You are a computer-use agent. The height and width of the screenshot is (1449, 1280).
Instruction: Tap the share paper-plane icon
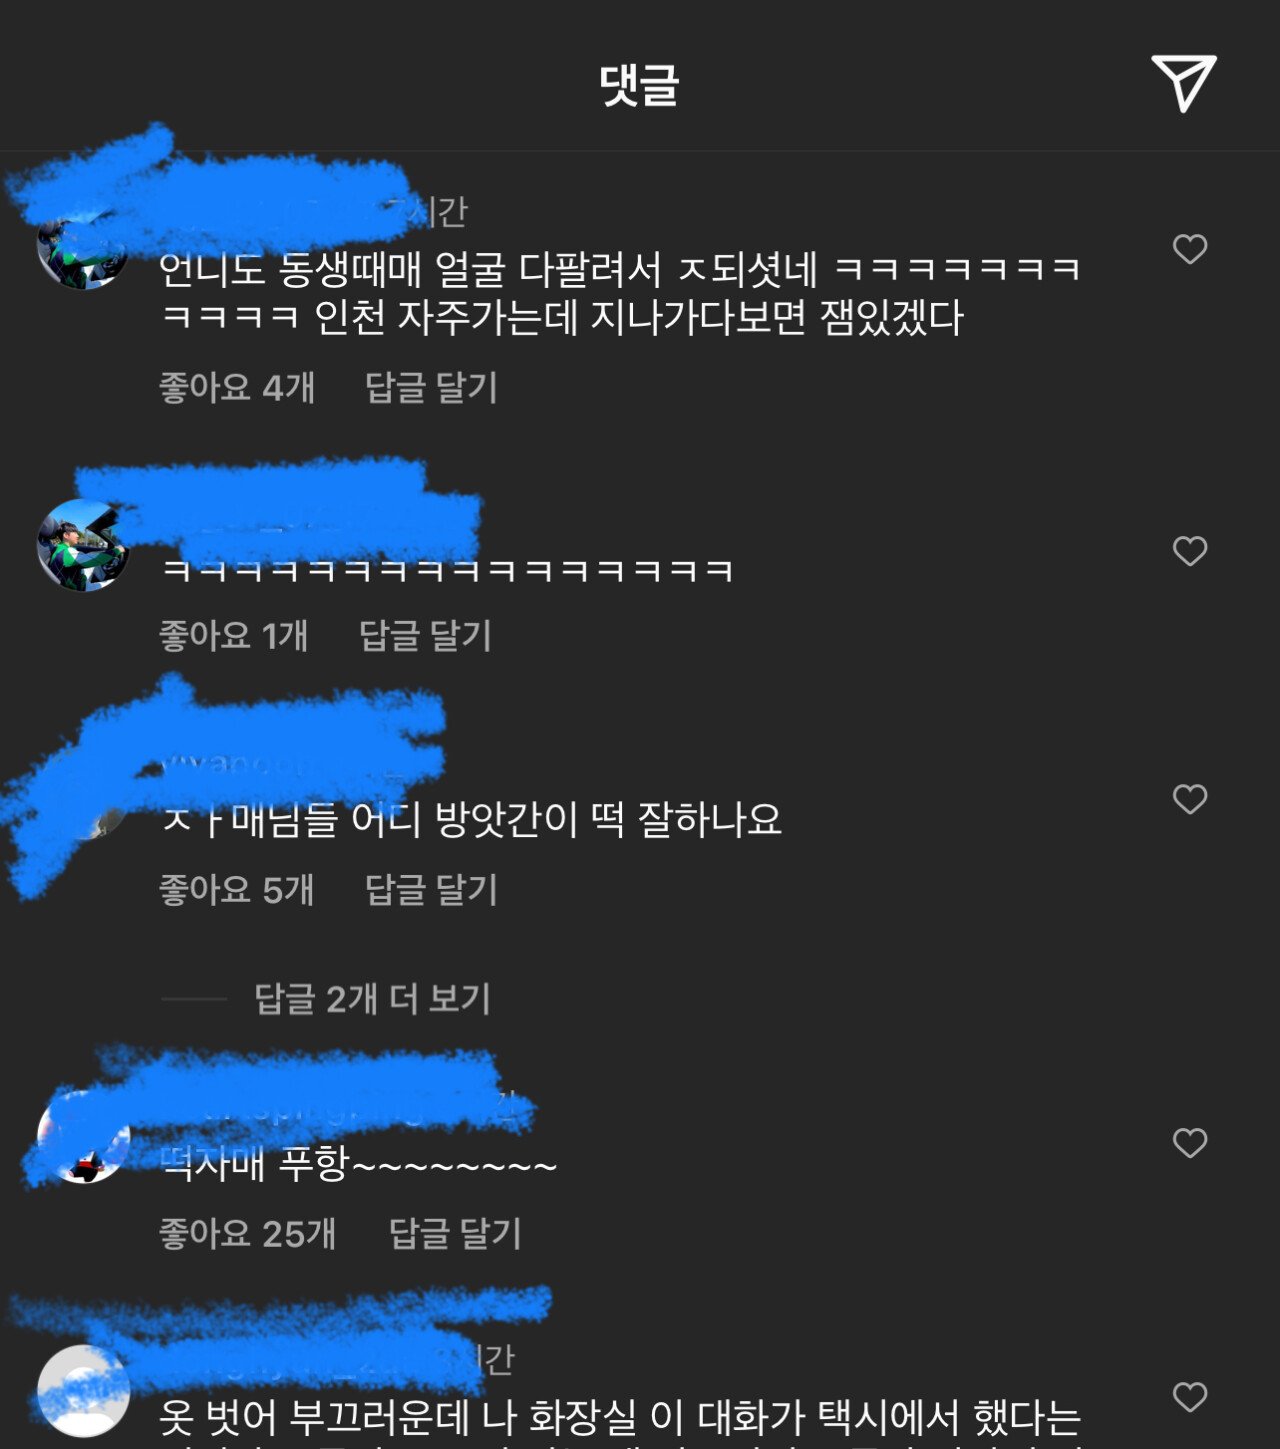pos(1184,83)
